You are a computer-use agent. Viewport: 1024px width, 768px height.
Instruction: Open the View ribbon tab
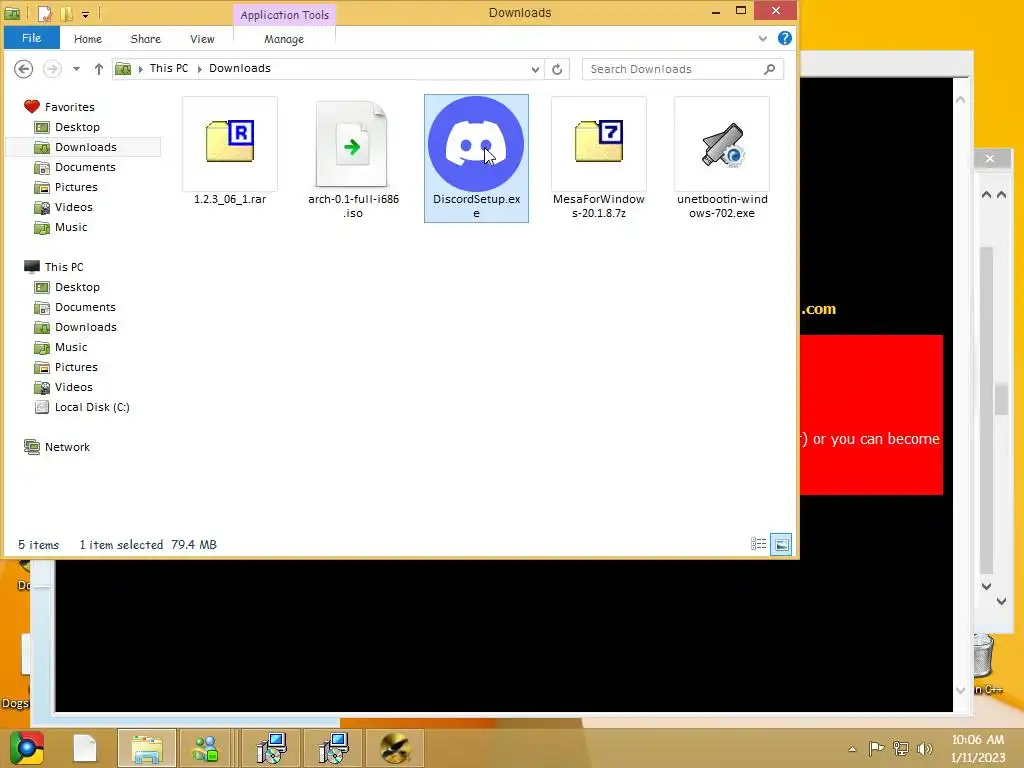pos(202,39)
